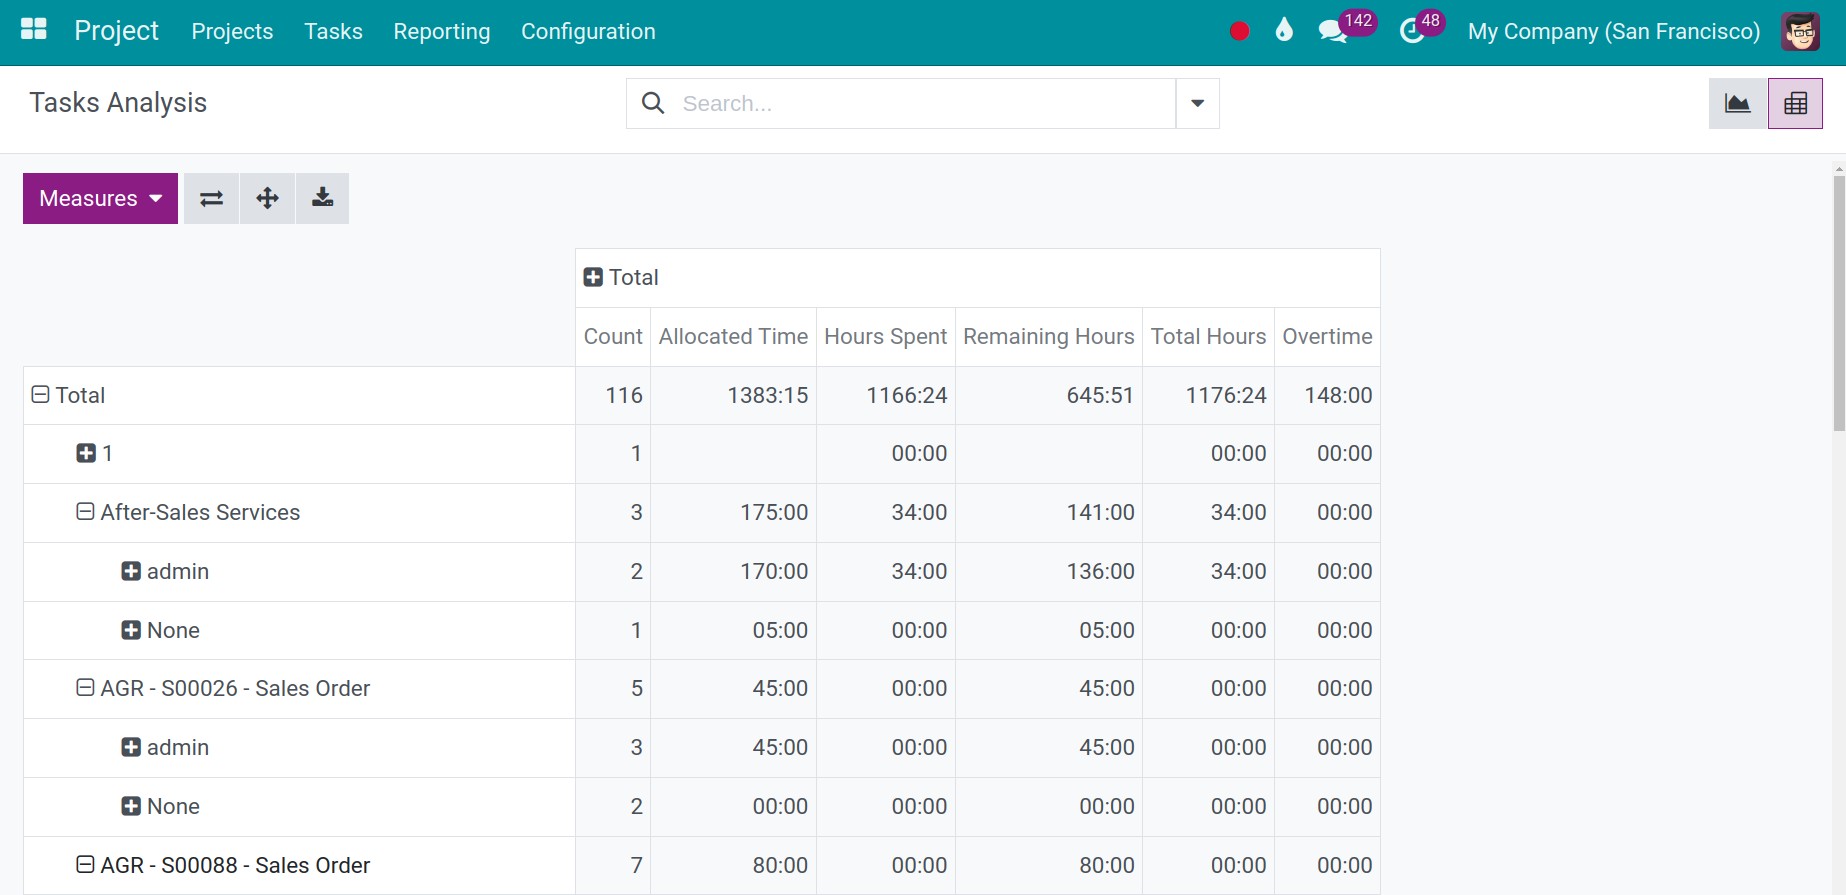The image size is (1846, 895).
Task: Flip axis of the pivot table
Action: click(x=211, y=198)
